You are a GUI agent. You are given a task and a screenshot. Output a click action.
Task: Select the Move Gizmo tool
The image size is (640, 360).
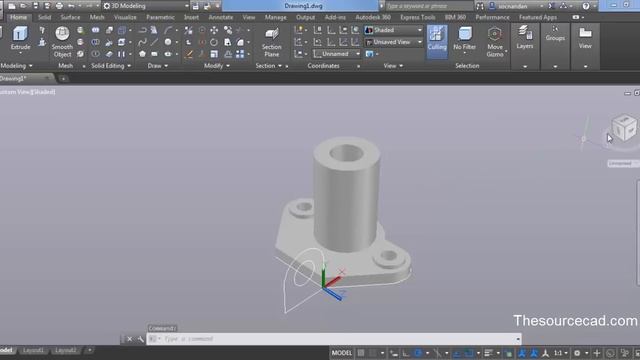point(495,41)
